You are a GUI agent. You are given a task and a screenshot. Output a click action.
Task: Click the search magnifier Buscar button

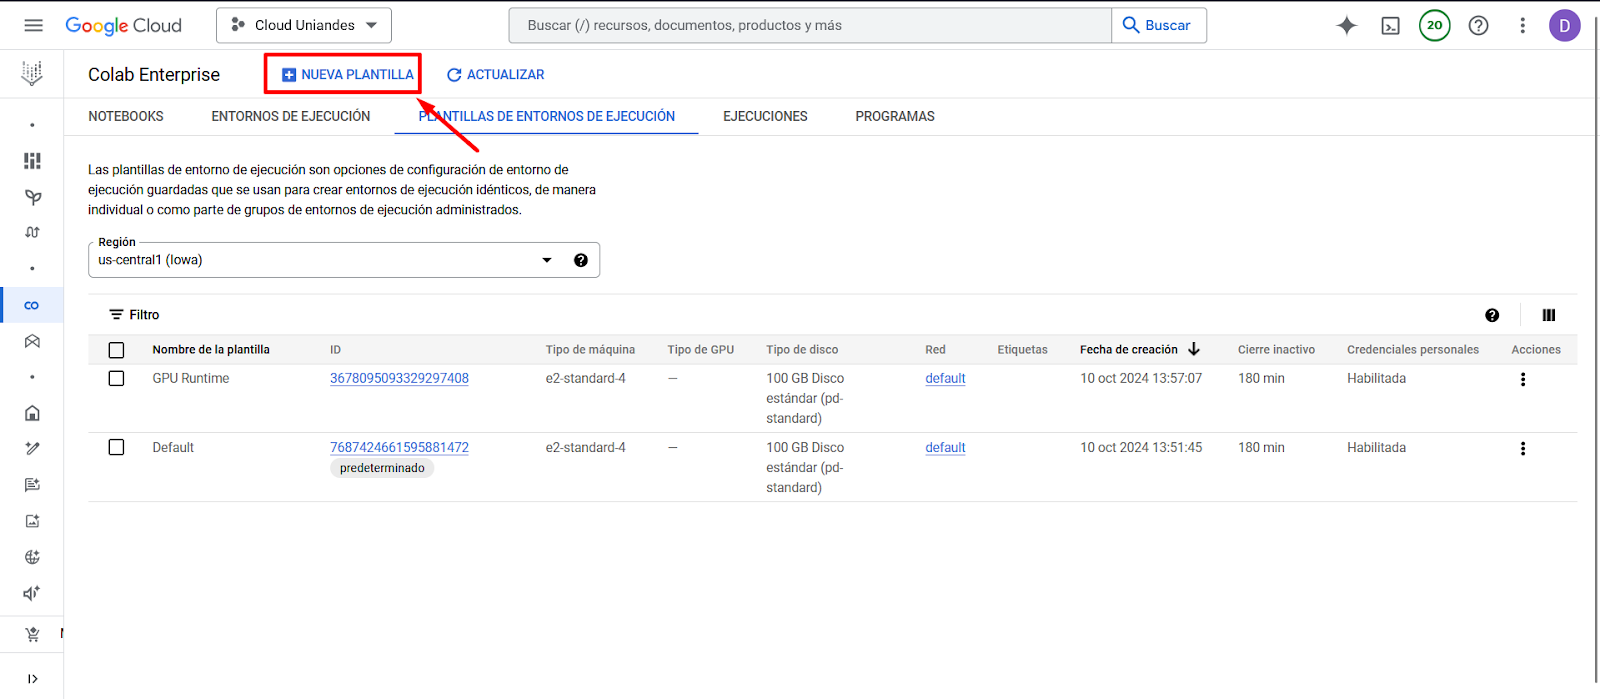pyautogui.click(x=1159, y=25)
